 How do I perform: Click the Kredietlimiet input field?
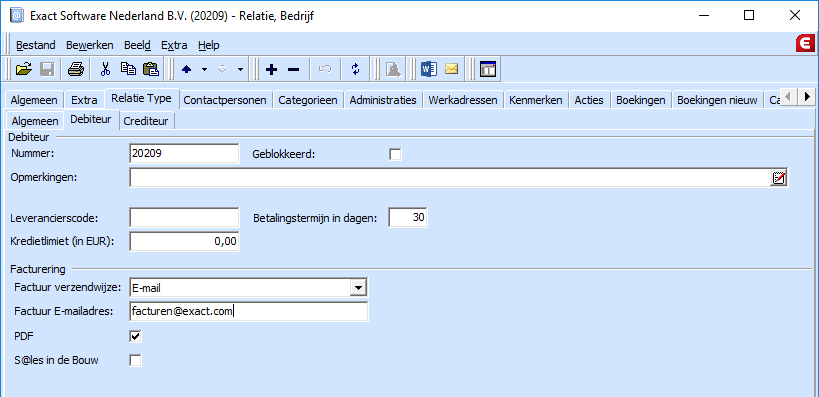[184, 241]
